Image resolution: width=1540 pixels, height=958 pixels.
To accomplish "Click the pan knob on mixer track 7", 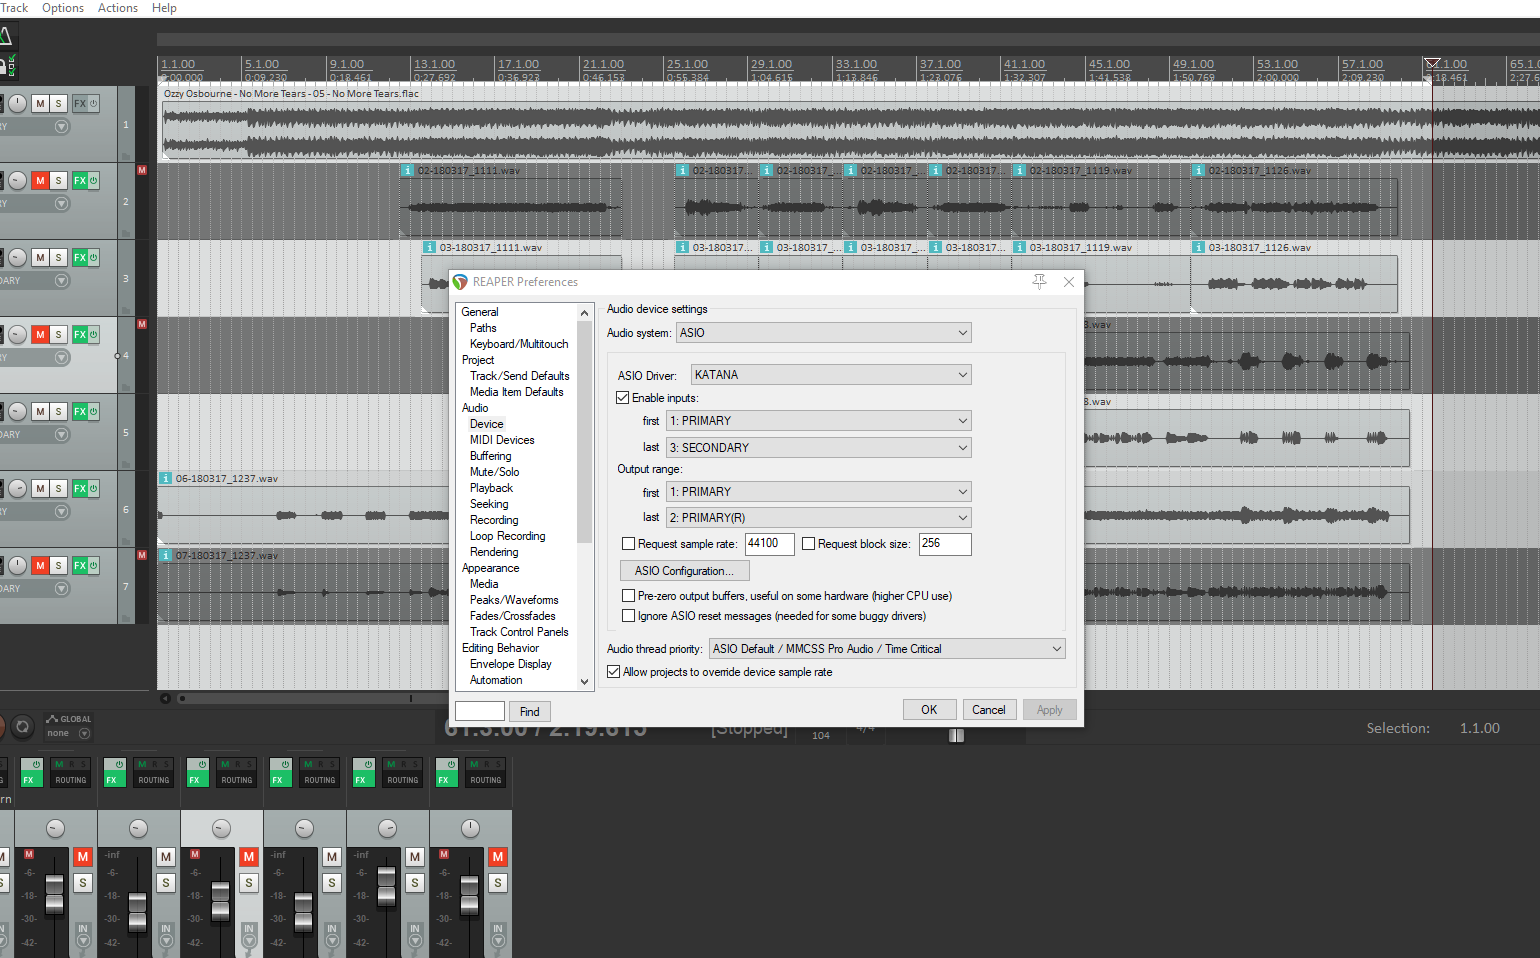I will tap(470, 828).
